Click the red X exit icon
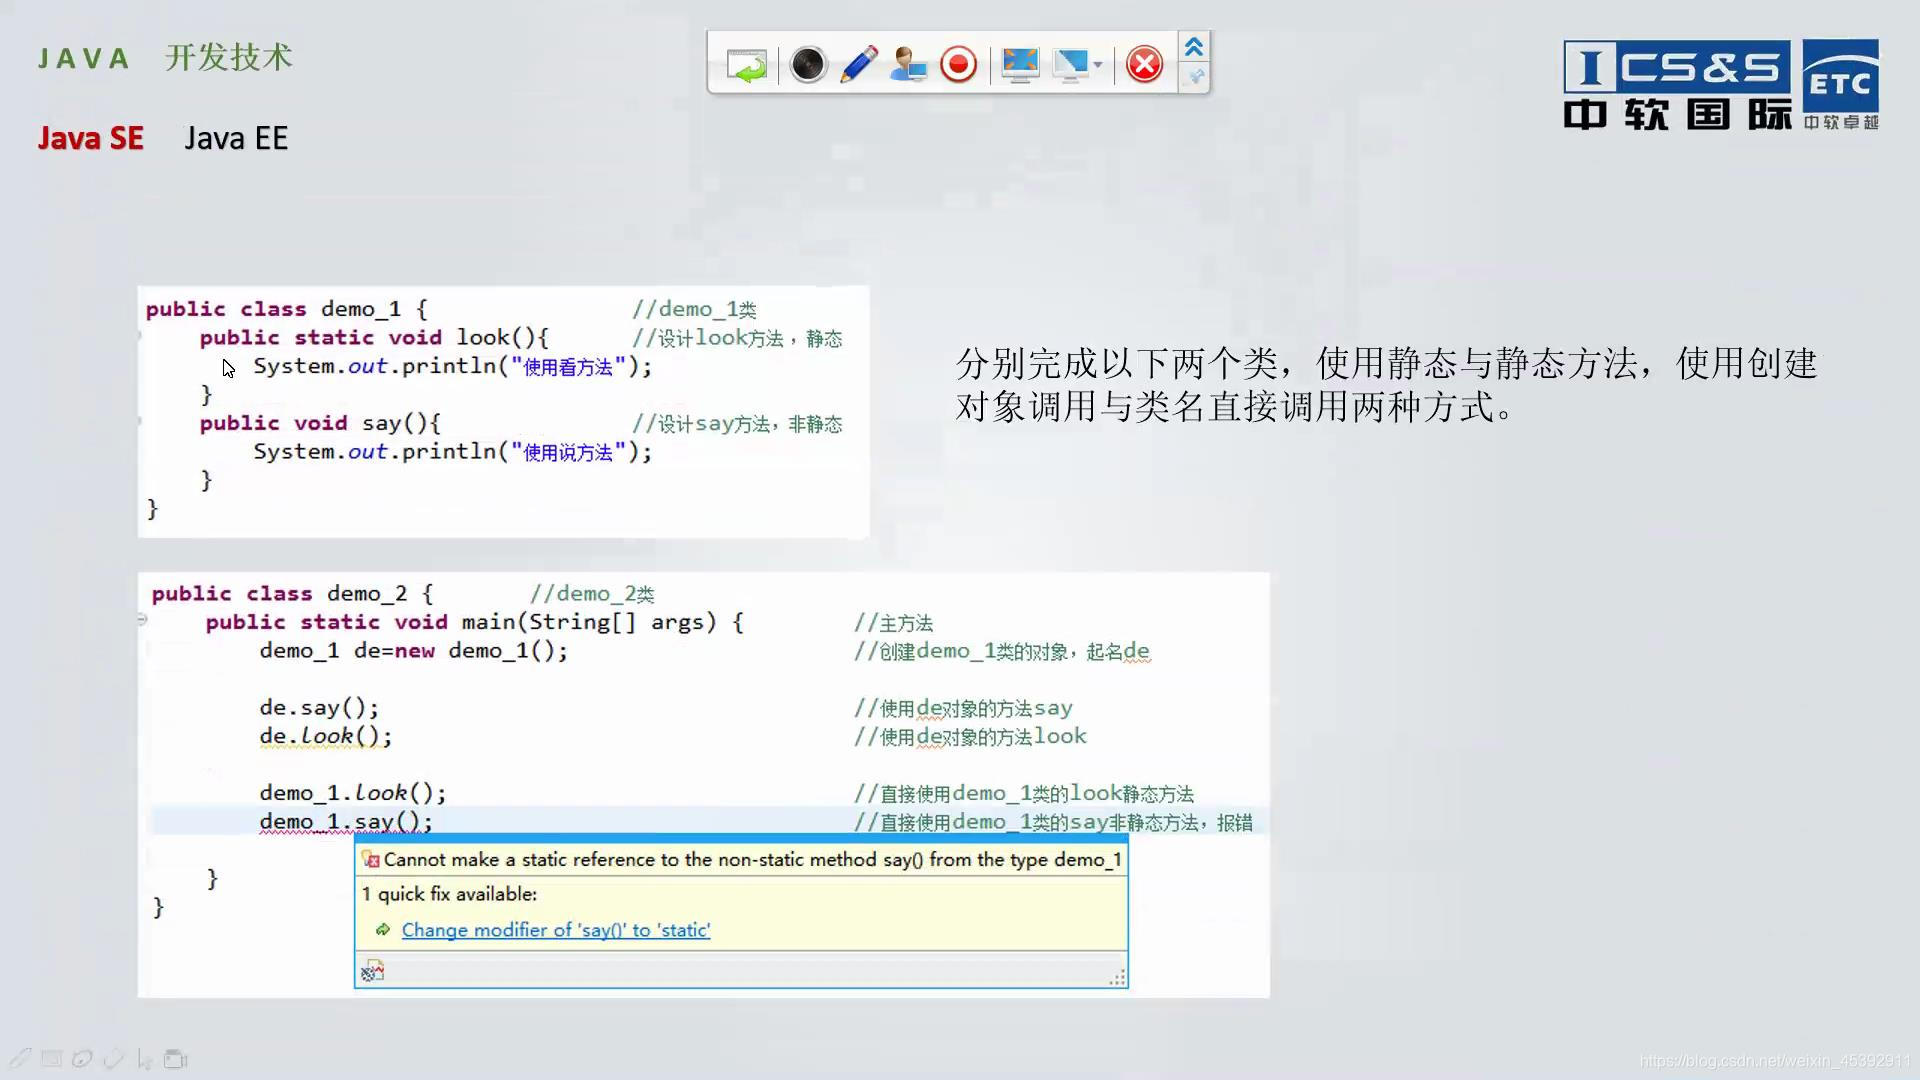Screen dimensions: 1920x1080 [1144, 65]
